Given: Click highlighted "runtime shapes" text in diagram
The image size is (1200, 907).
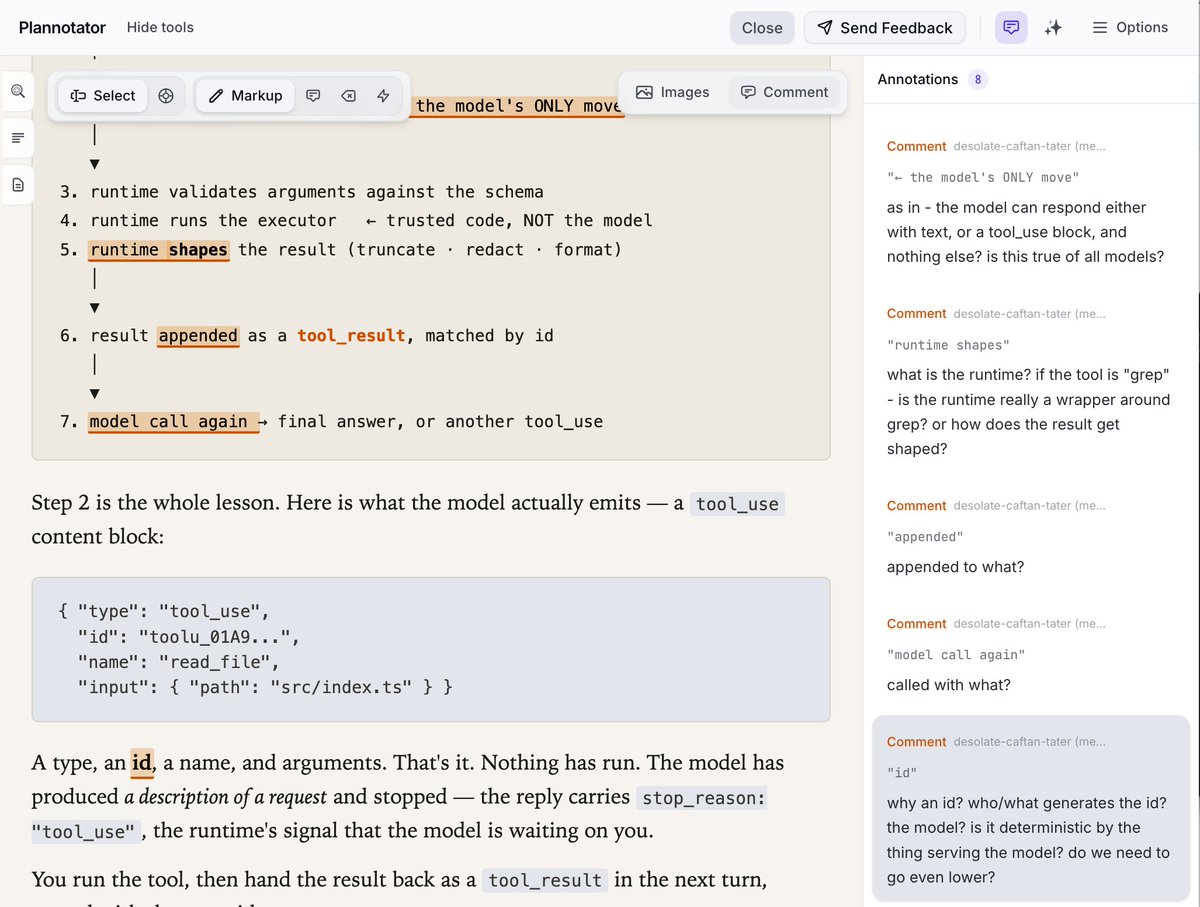Looking at the screenshot, I should click(x=159, y=249).
